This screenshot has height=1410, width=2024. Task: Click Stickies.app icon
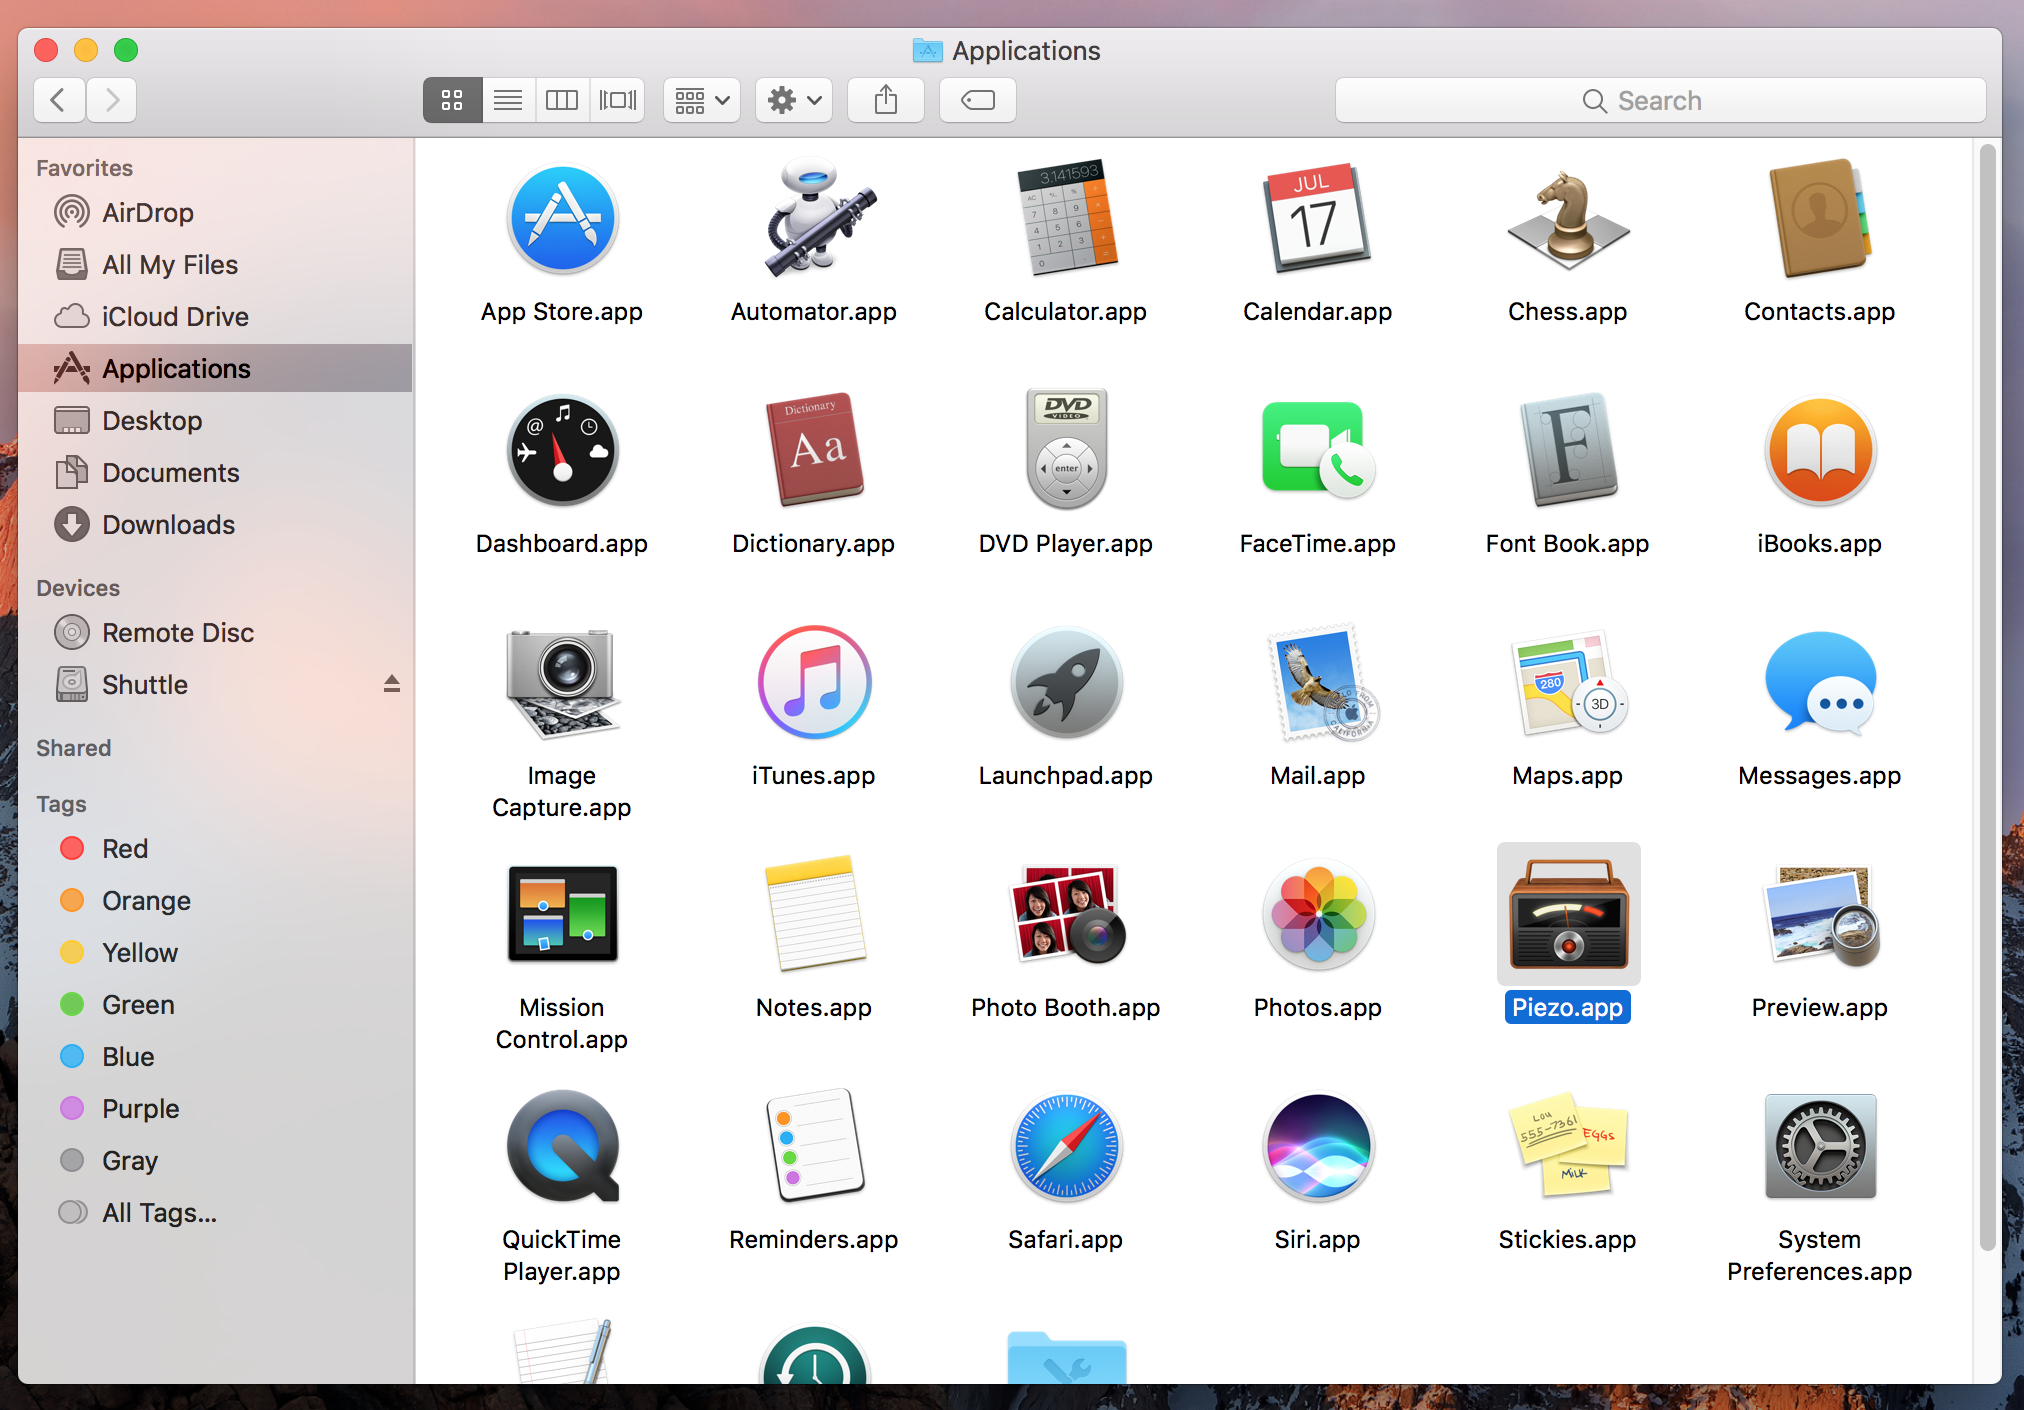tap(1567, 1146)
